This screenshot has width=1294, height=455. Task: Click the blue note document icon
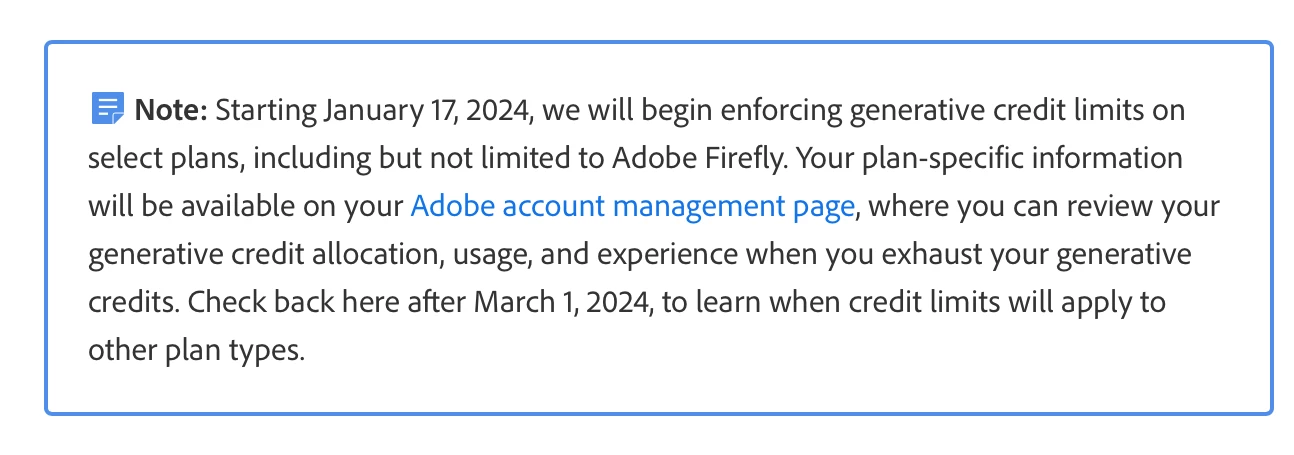coord(107,108)
